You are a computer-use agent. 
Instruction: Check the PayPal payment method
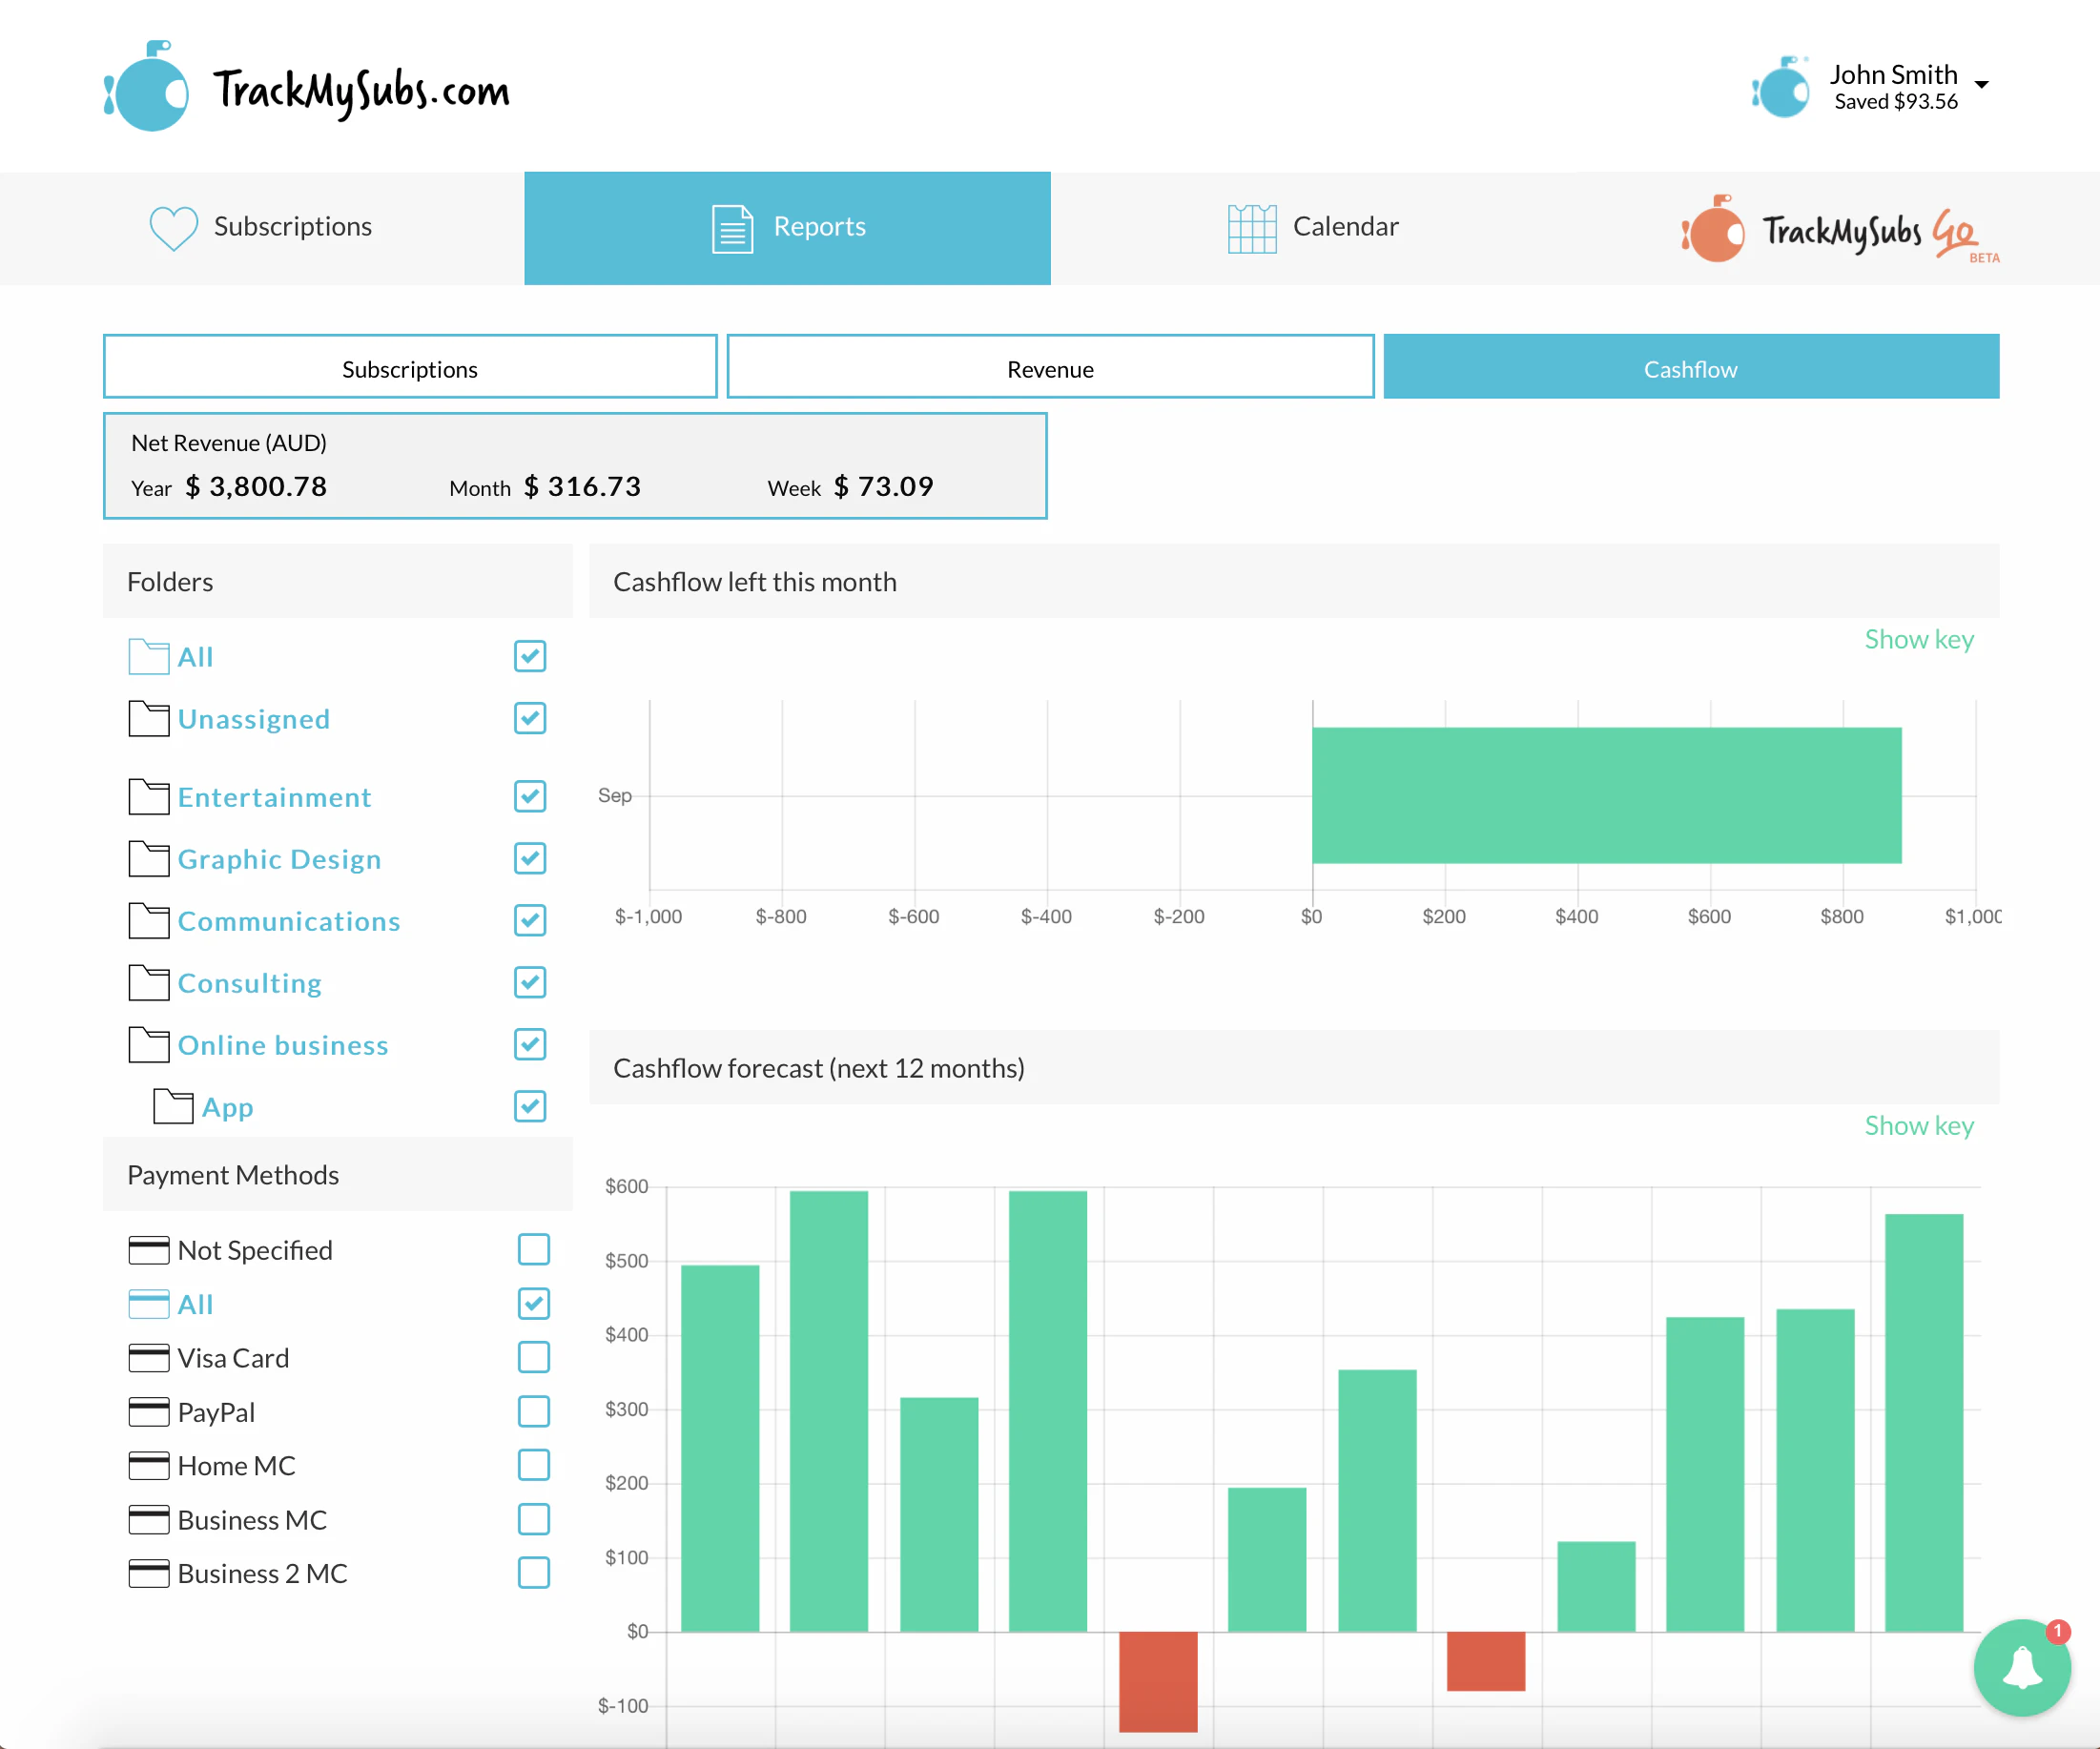[x=535, y=1412]
